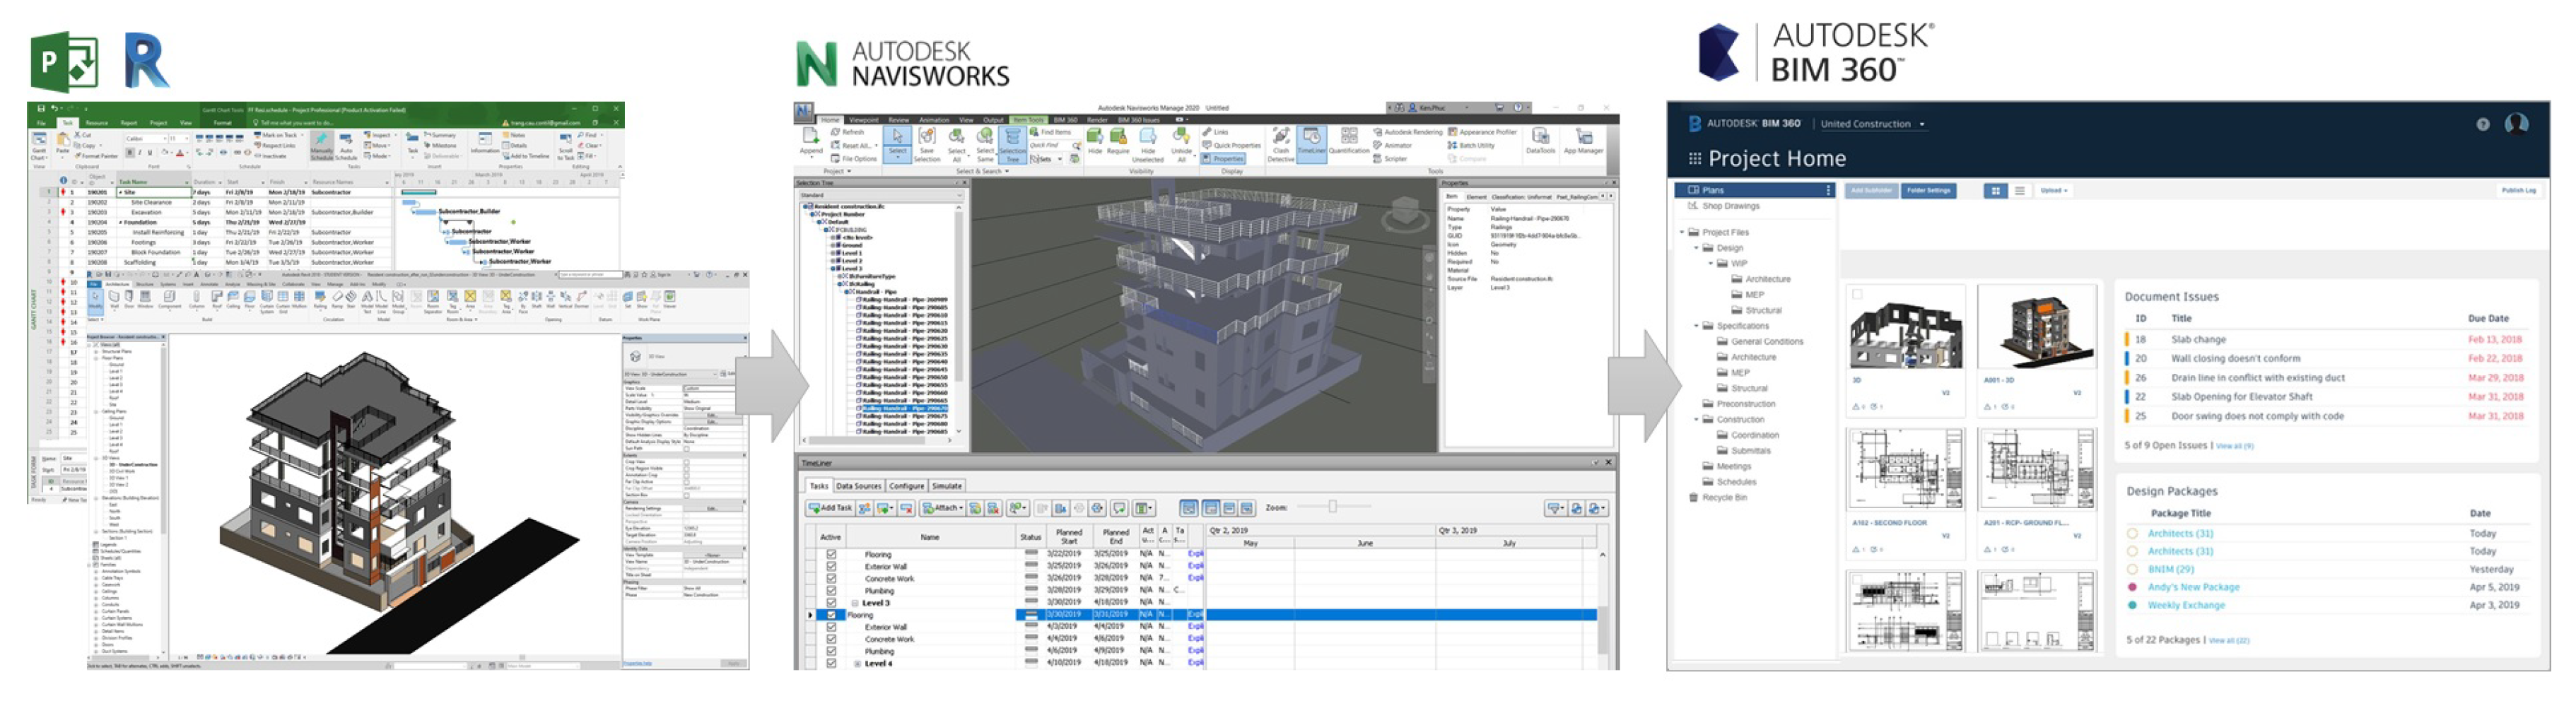Image resolution: width=2576 pixels, height=706 pixels.
Task: Open the Simulate tab in TimeLiner
Action: tap(947, 486)
